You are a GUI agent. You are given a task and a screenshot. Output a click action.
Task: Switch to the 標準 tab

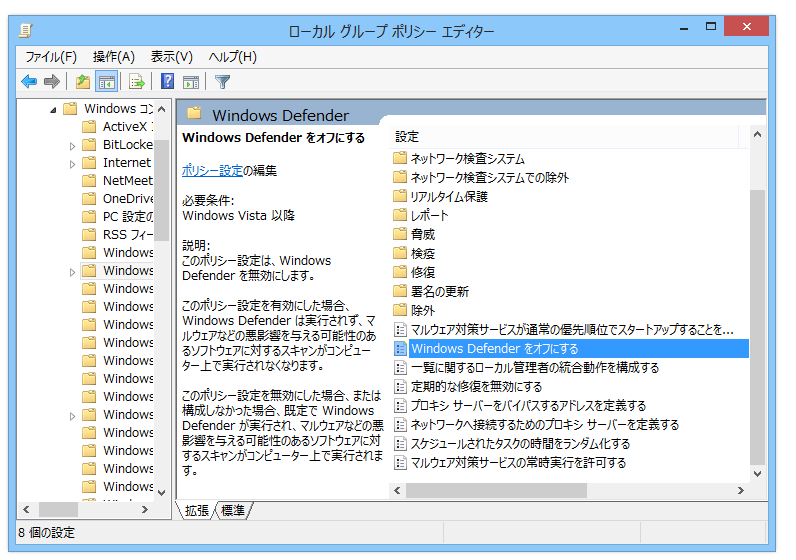pos(233,510)
